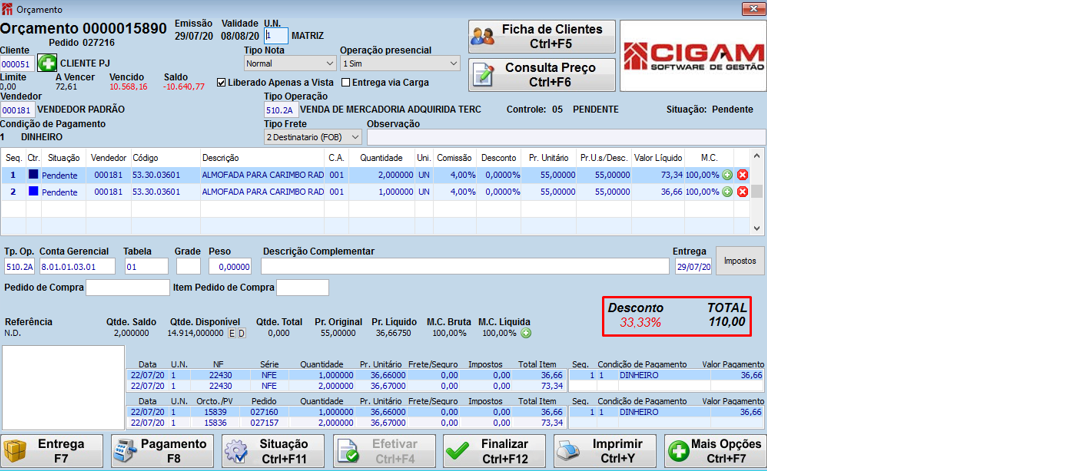Click the Vencido value 10.568,16
This screenshot has width=1080, height=471.
[128, 87]
